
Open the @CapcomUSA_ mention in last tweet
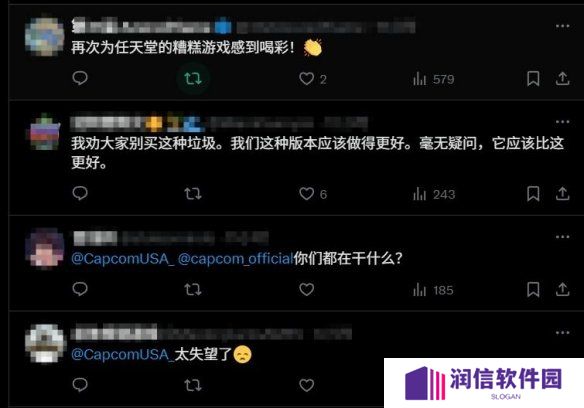(x=123, y=354)
